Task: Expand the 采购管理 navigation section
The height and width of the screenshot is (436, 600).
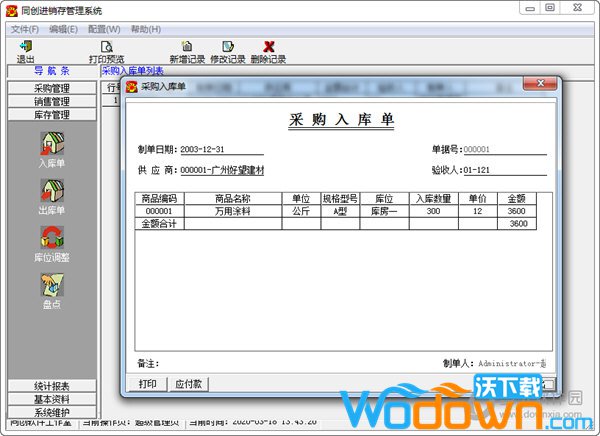Action: click(52, 88)
